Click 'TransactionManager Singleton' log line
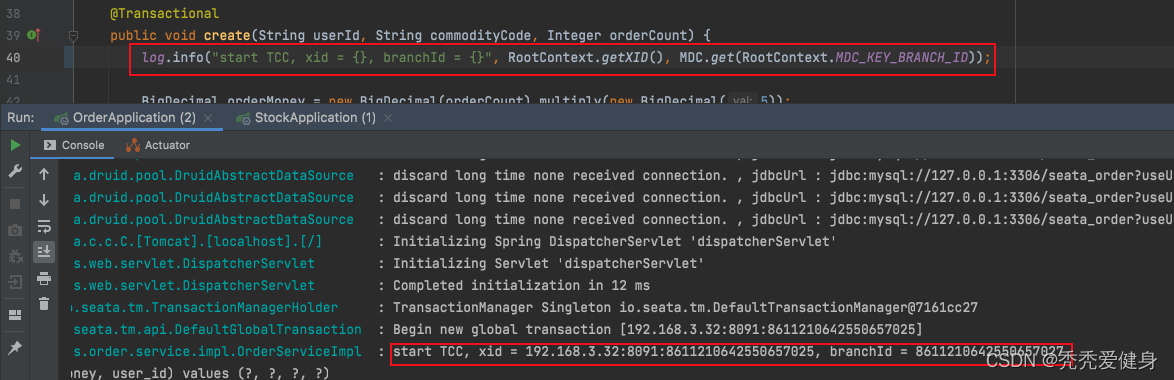Image resolution: width=1174 pixels, height=380 pixels. [685, 307]
